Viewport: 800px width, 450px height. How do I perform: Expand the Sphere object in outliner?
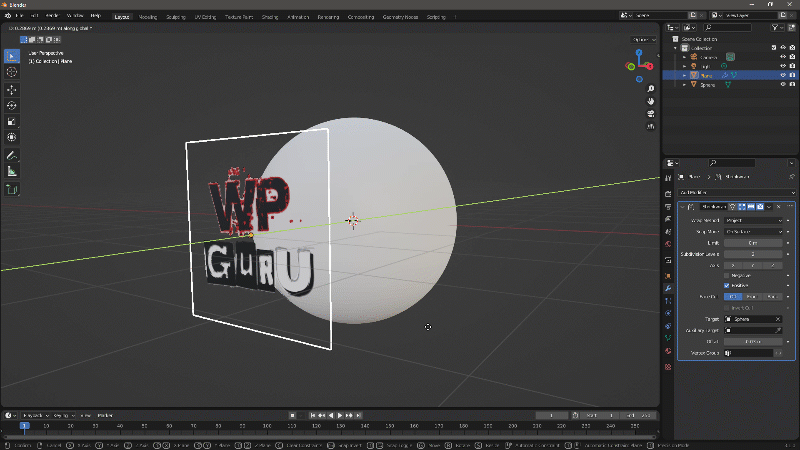click(x=685, y=85)
